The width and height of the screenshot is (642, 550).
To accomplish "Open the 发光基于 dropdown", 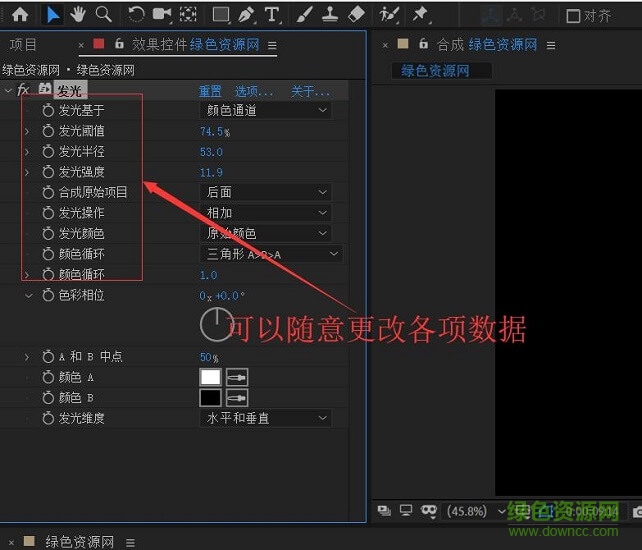I will 267,110.
